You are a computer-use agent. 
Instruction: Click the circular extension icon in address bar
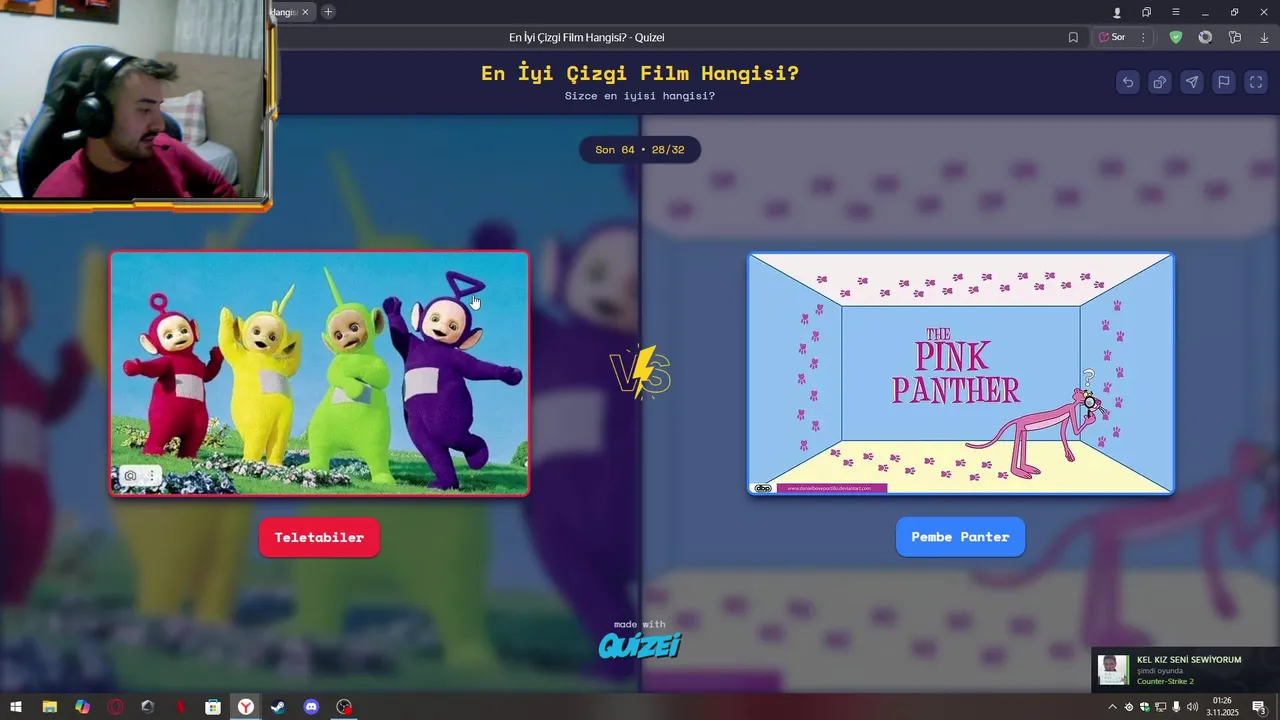click(x=1205, y=37)
